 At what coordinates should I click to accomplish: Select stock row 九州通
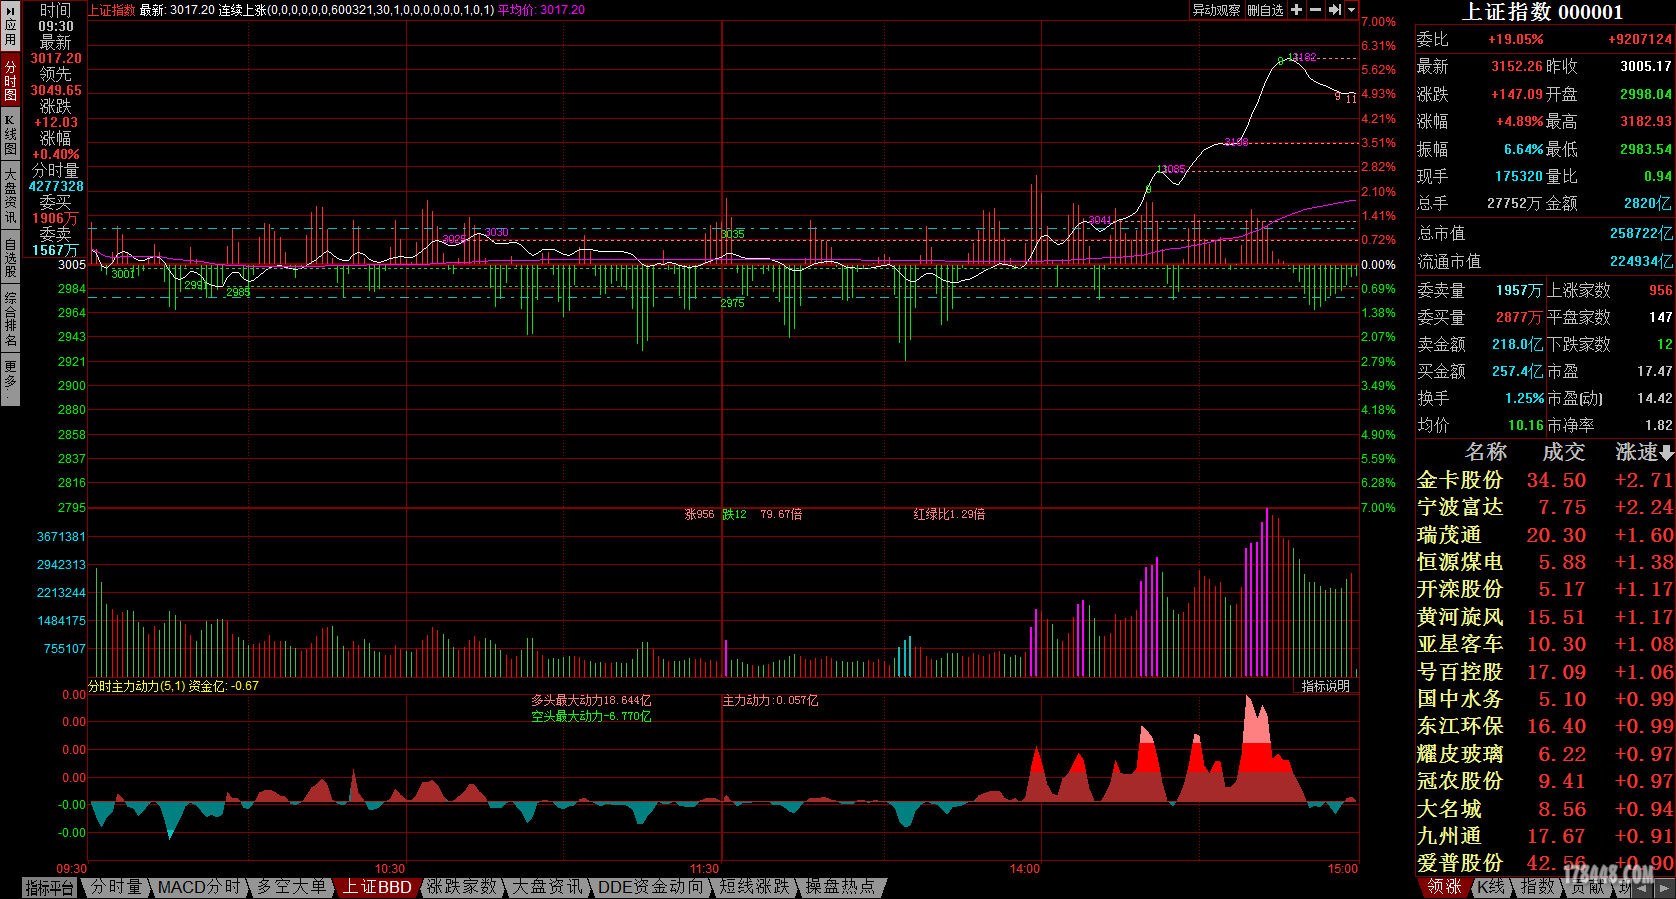pyautogui.click(x=1545, y=836)
